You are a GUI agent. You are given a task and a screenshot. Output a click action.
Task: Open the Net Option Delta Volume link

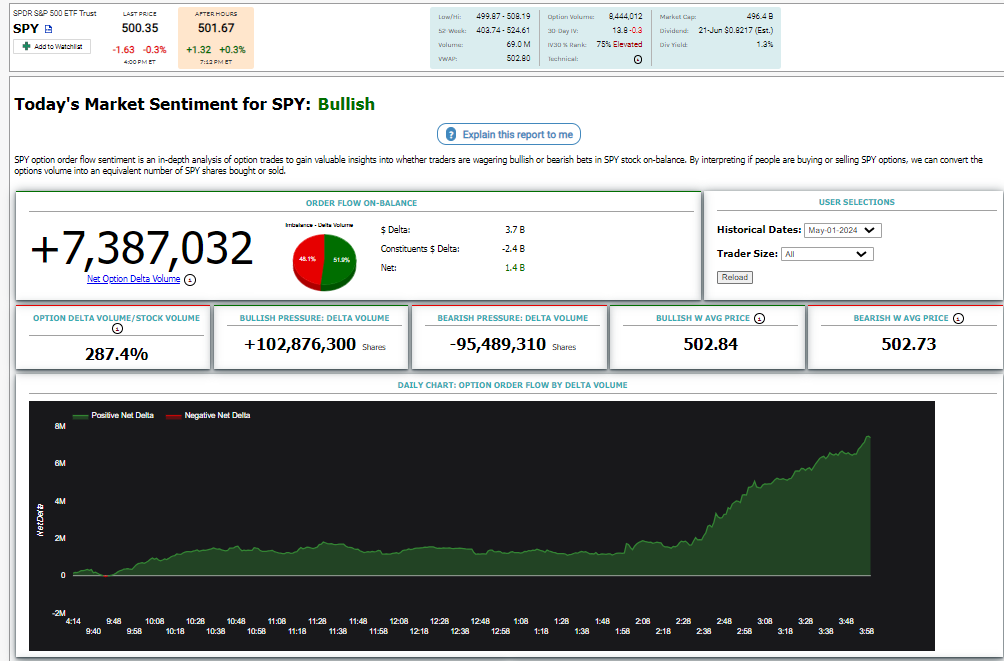[x=134, y=279]
